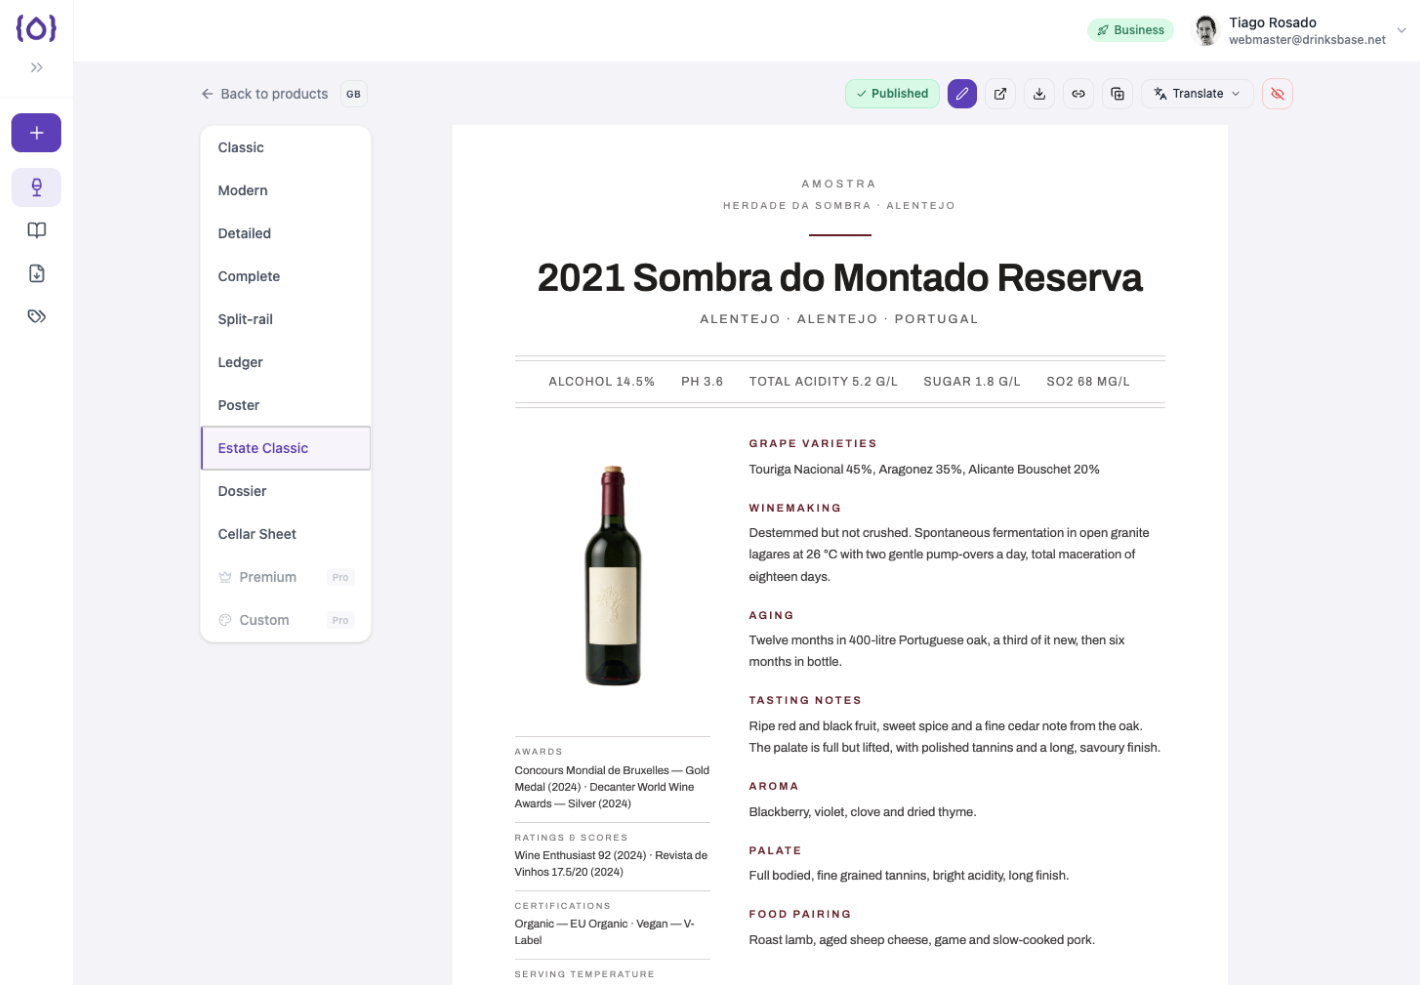Select the Dossier template
This screenshot has height=985, width=1420.
(x=286, y=491)
